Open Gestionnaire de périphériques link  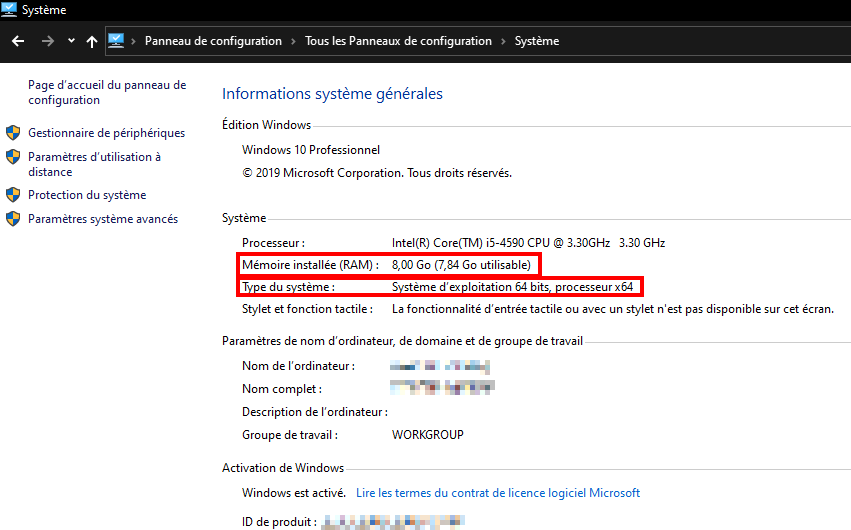click(106, 133)
